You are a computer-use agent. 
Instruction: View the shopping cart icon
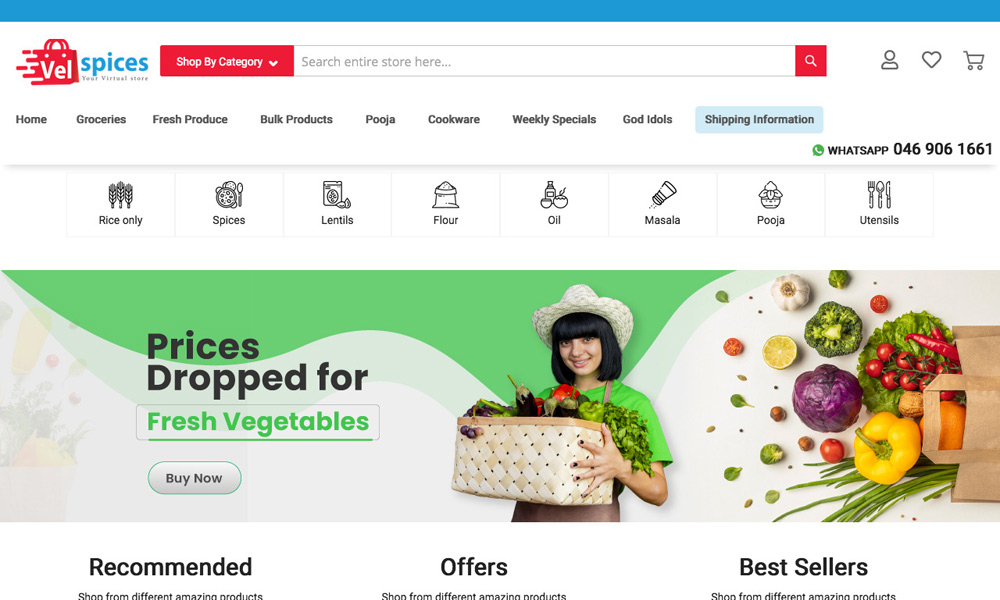pos(973,61)
